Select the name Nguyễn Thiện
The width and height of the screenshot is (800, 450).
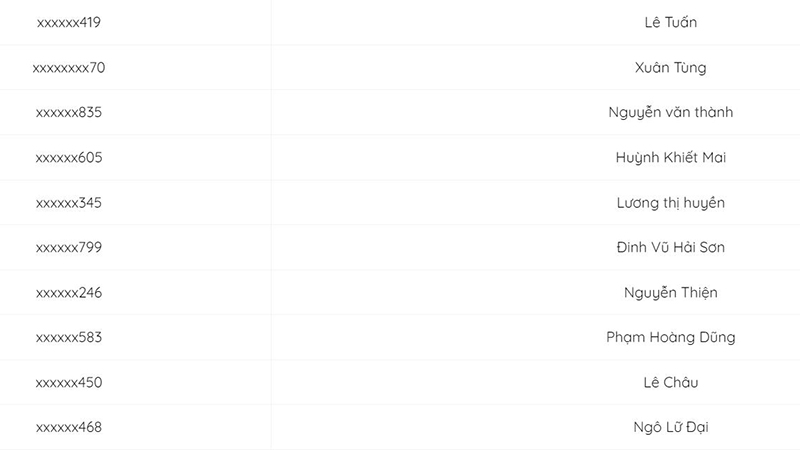tap(670, 293)
